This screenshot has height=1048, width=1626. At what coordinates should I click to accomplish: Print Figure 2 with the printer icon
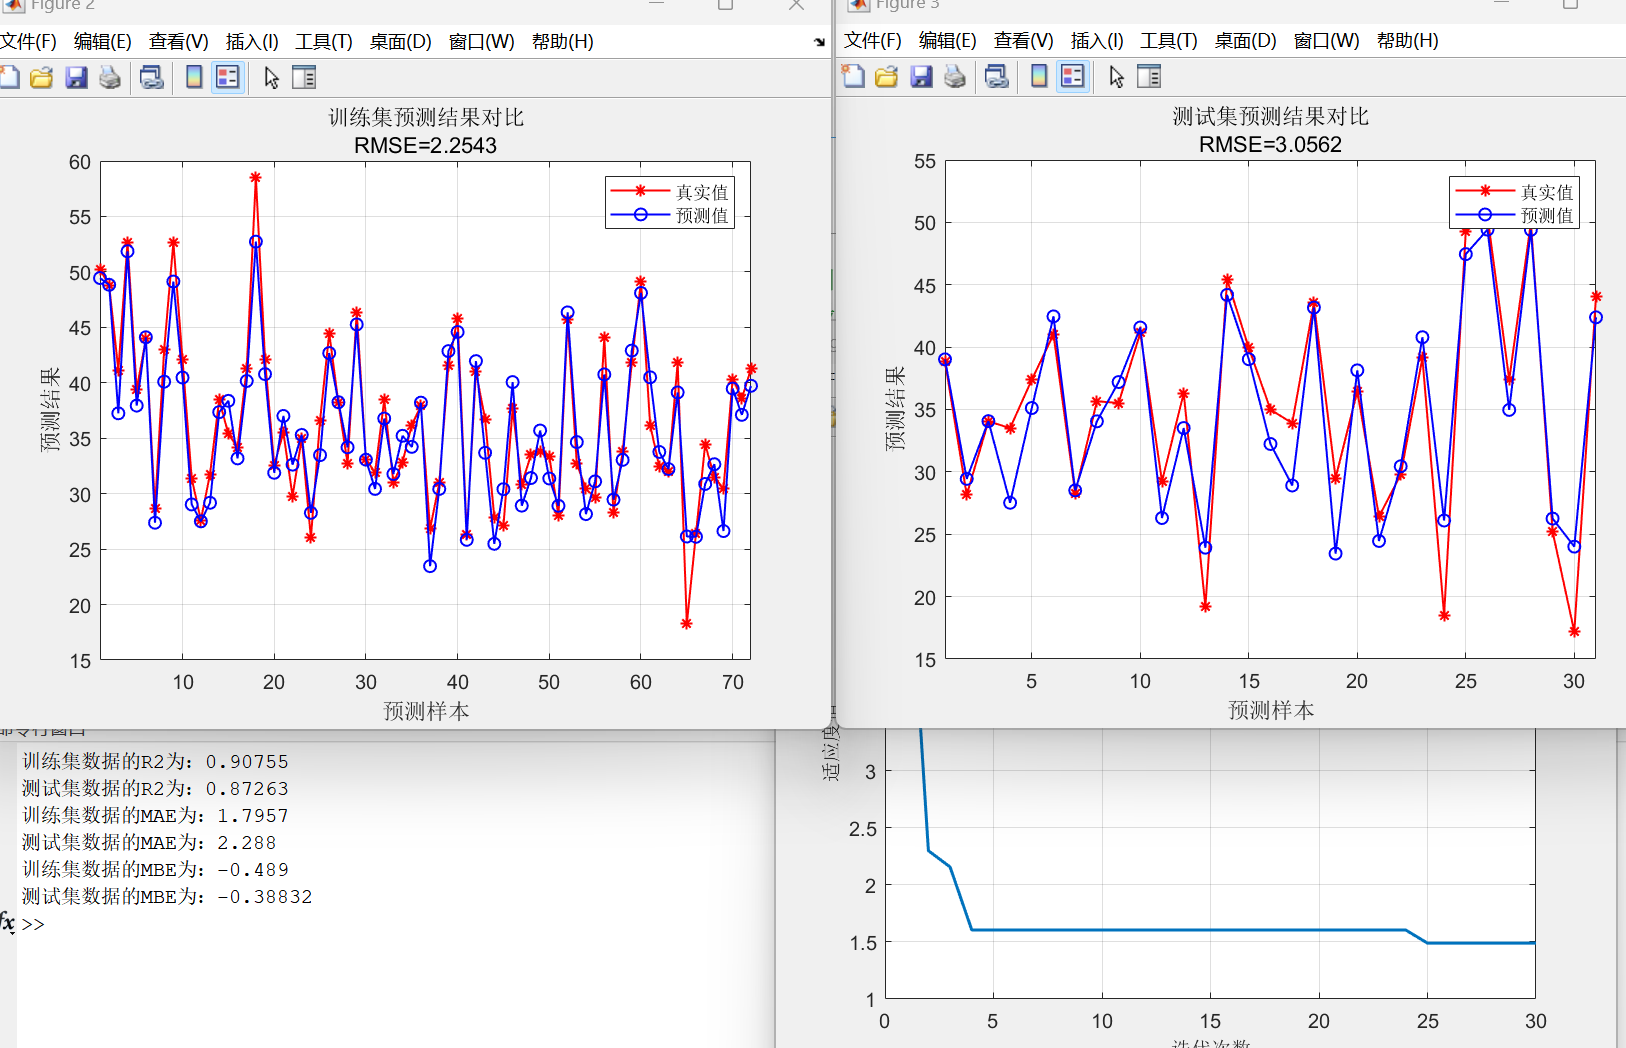(110, 77)
